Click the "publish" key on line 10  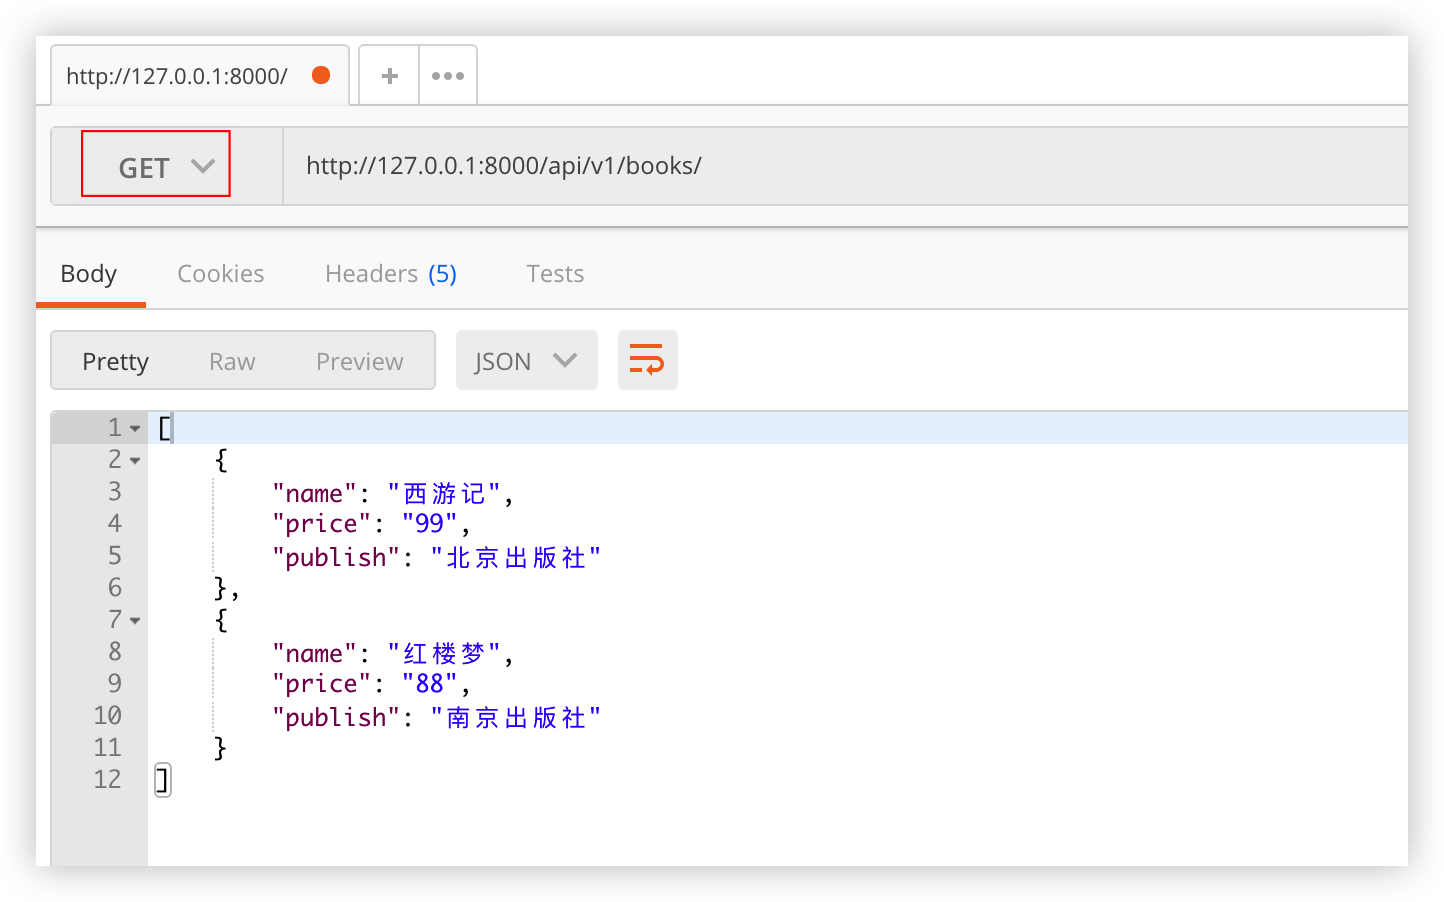(x=336, y=717)
